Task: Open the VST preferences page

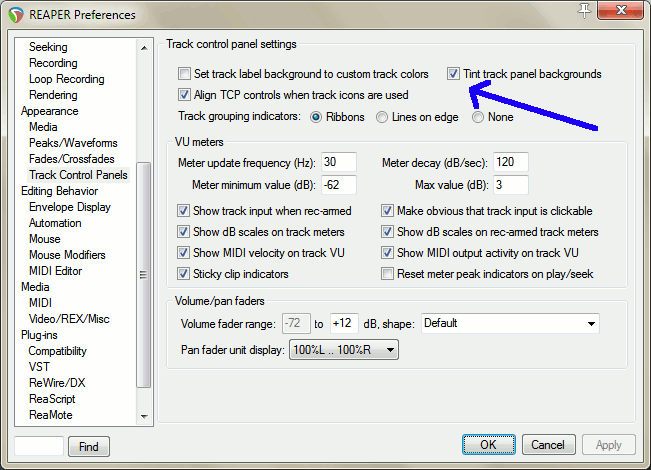Action: (x=39, y=367)
